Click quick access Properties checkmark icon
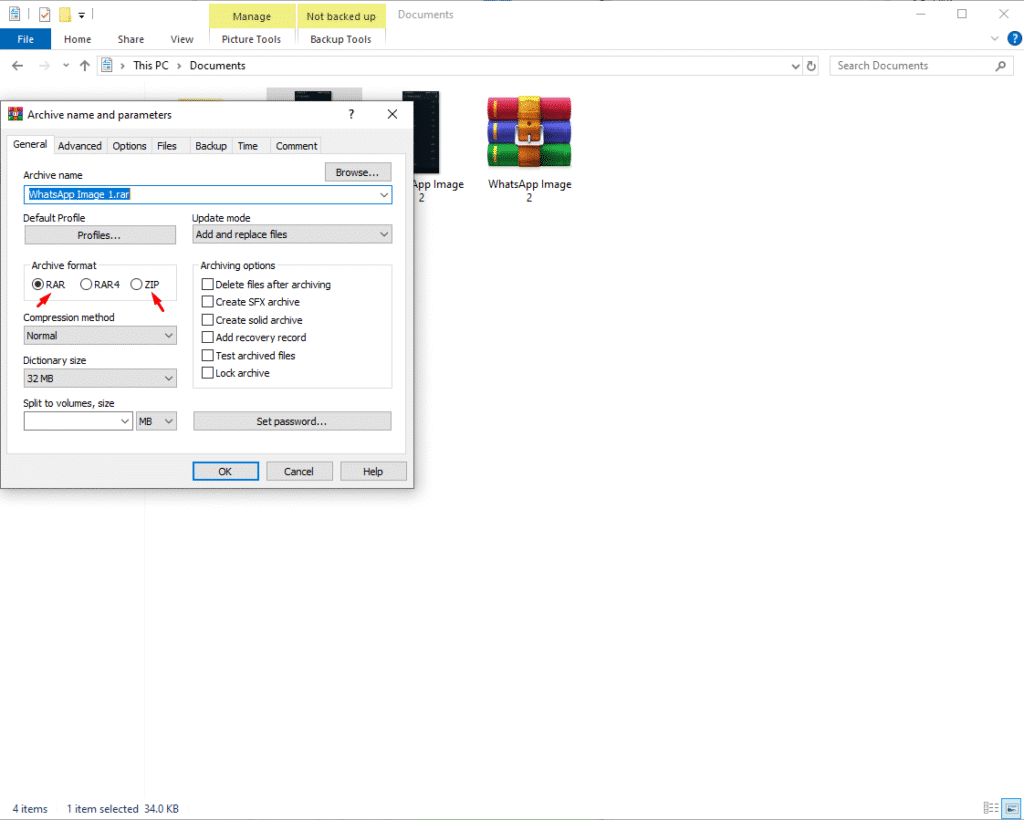Image resolution: width=1024 pixels, height=820 pixels. tap(44, 14)
